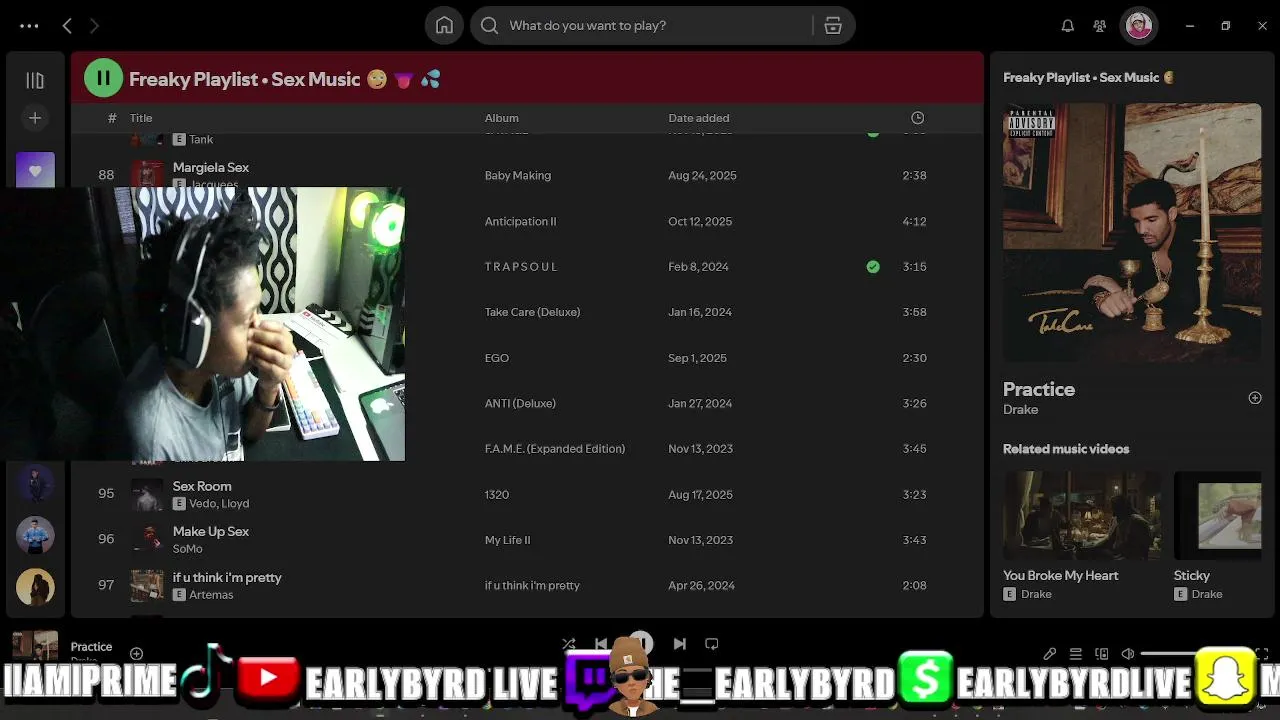Open the Baby Making album link
This screenshot has width=1280, height=720.
[x=518, y=175]
